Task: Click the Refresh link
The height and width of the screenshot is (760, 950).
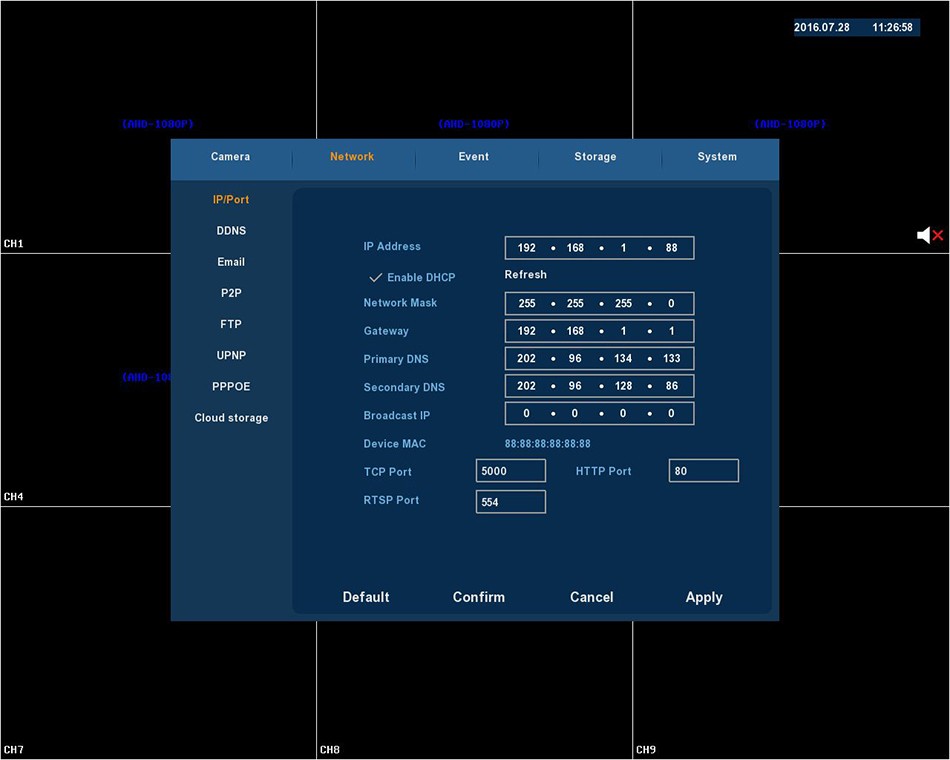Action: 525,275
